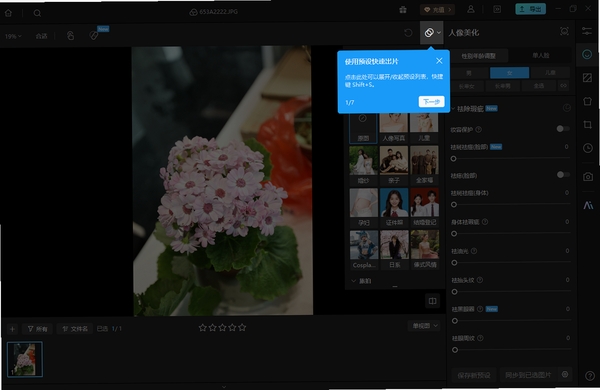Select the tool icon with New badge
600x390 pixels.
click(94, 36)
